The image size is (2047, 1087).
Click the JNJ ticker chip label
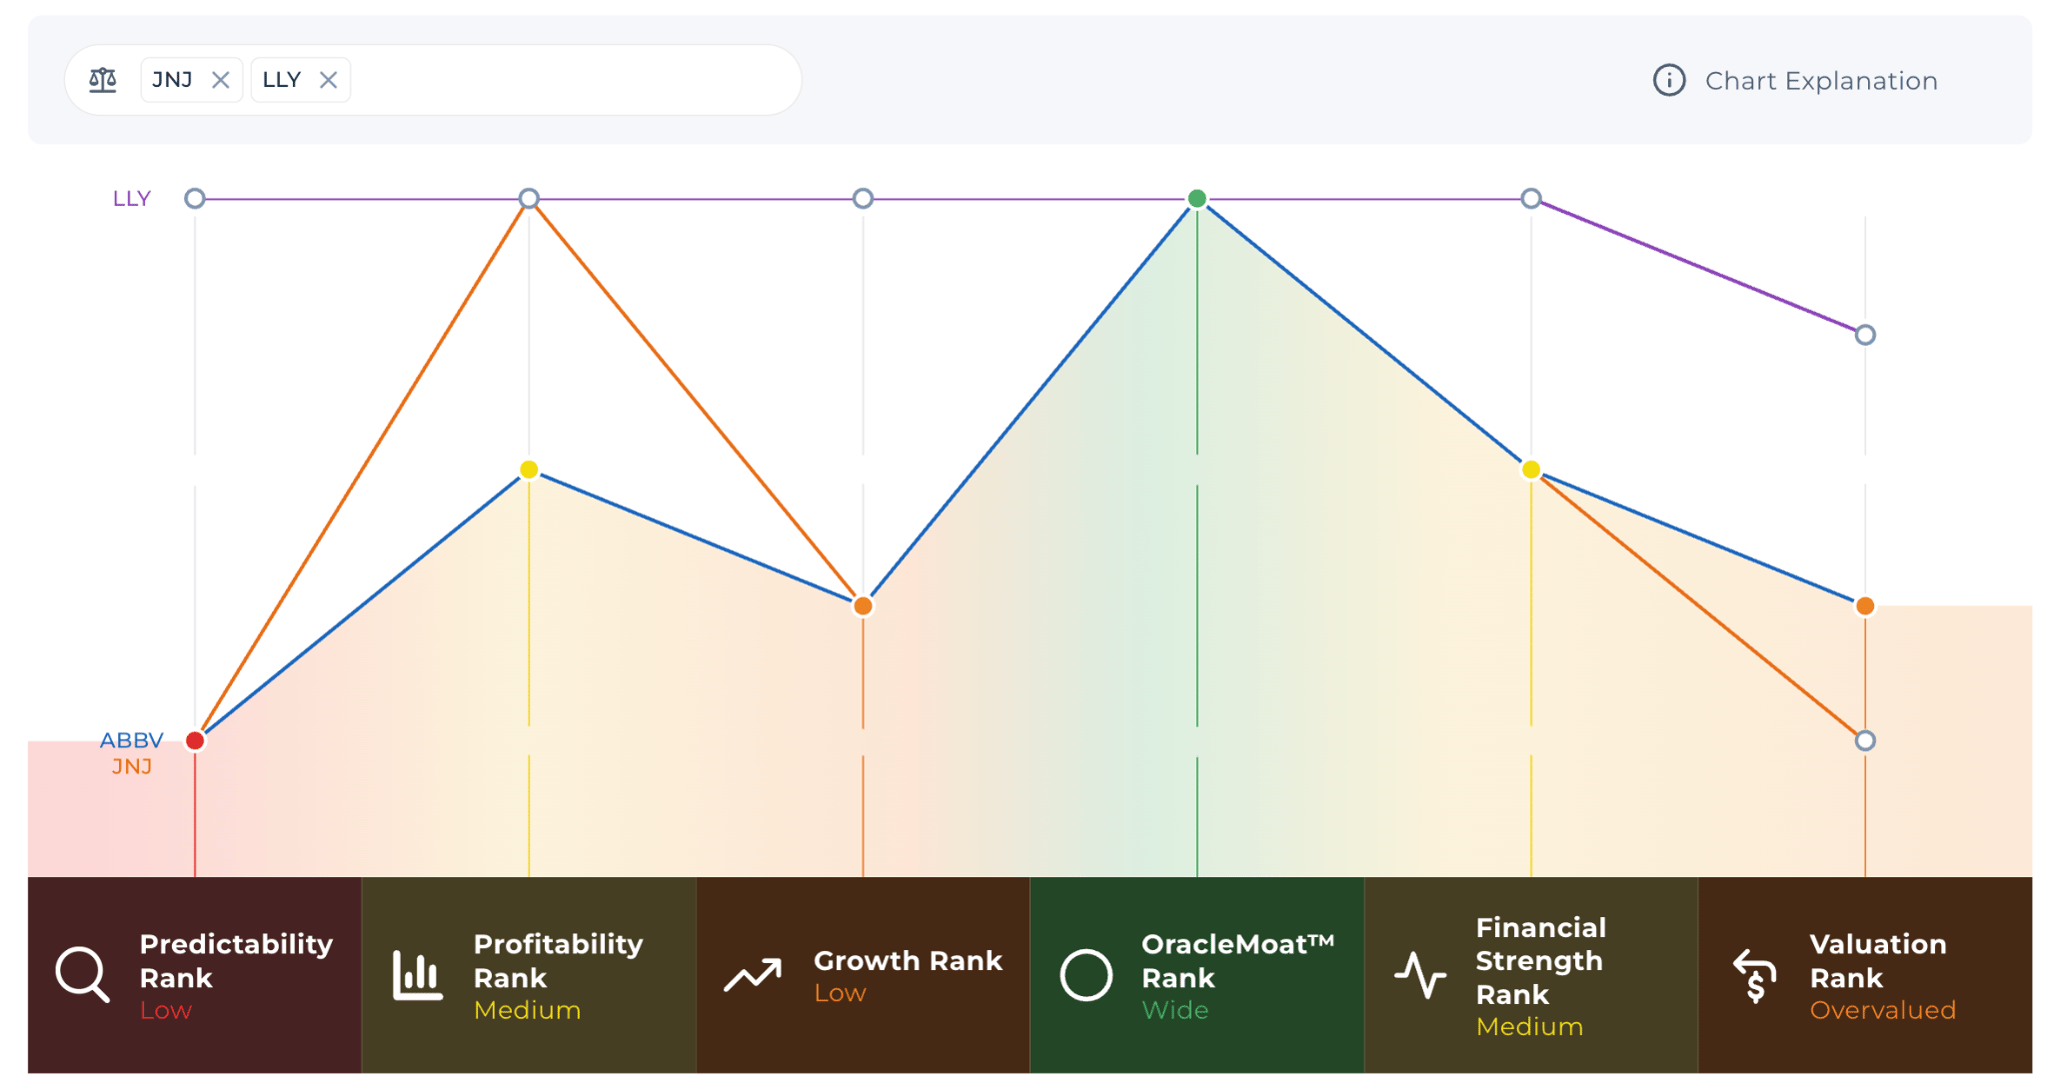click(x=172, y=80)
